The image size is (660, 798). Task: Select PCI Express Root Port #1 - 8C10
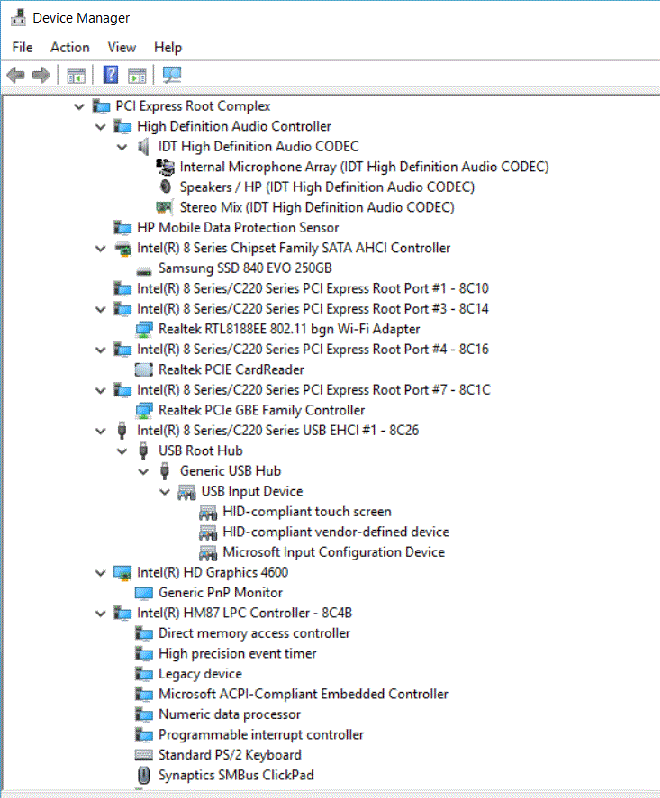(313, 289)
